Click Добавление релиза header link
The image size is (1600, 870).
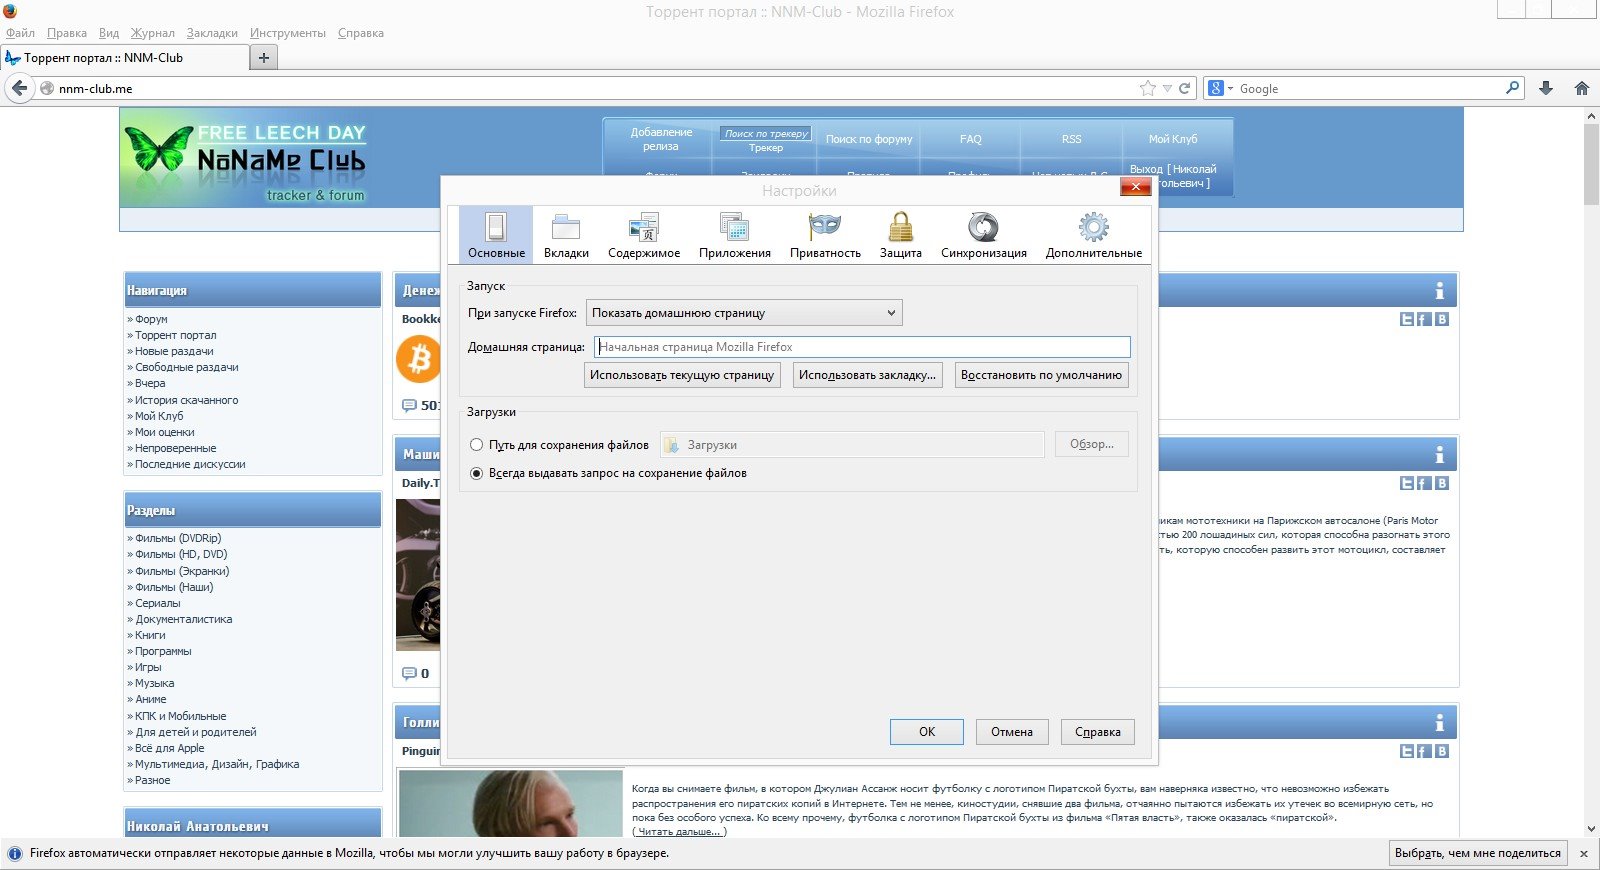click(661, 139)
